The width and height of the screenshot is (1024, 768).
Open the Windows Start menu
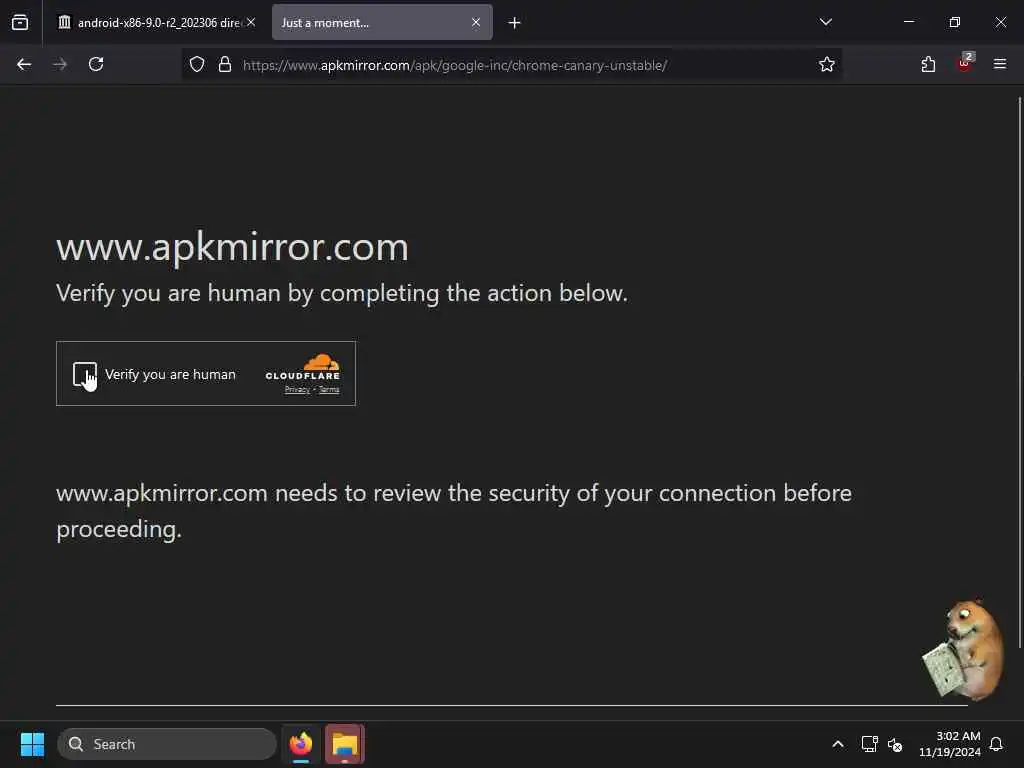(32, 744)
